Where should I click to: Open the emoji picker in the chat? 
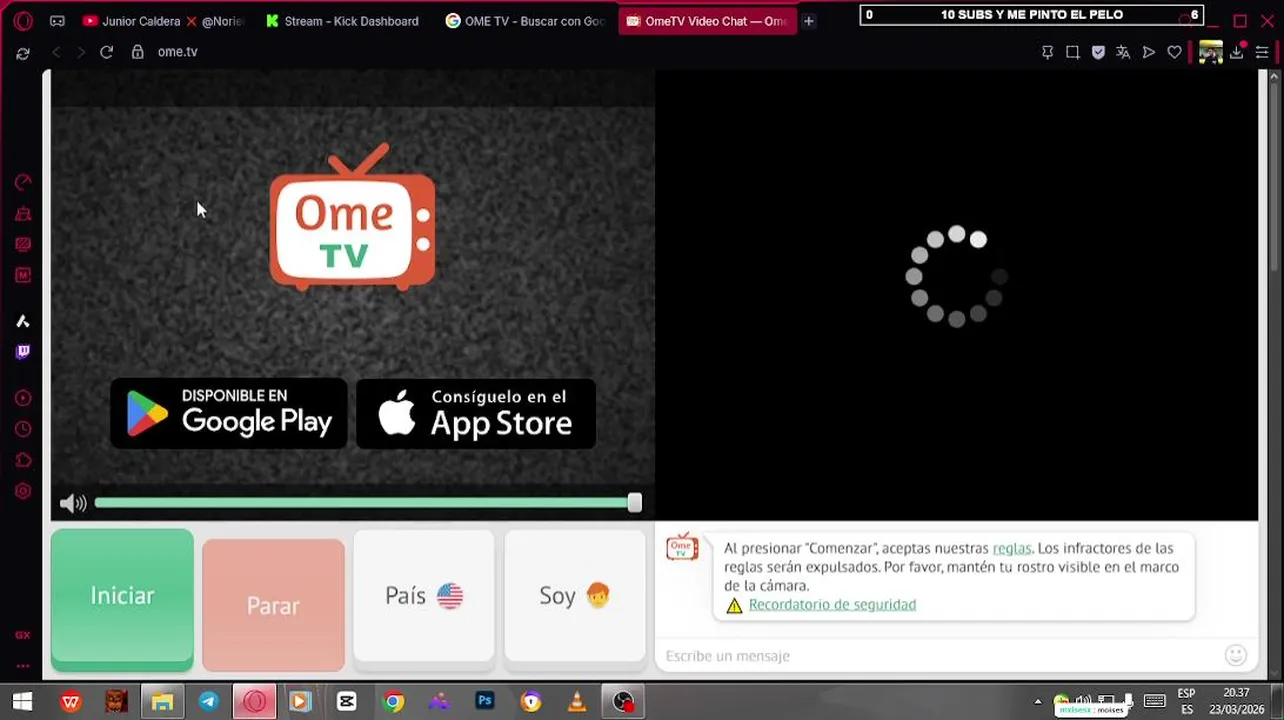tap(1236, 655)
